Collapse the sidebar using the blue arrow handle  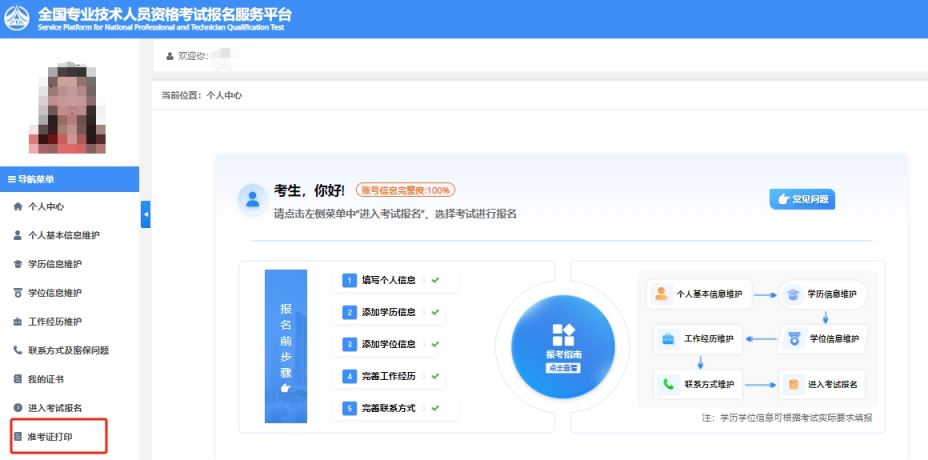click(145, 214)
